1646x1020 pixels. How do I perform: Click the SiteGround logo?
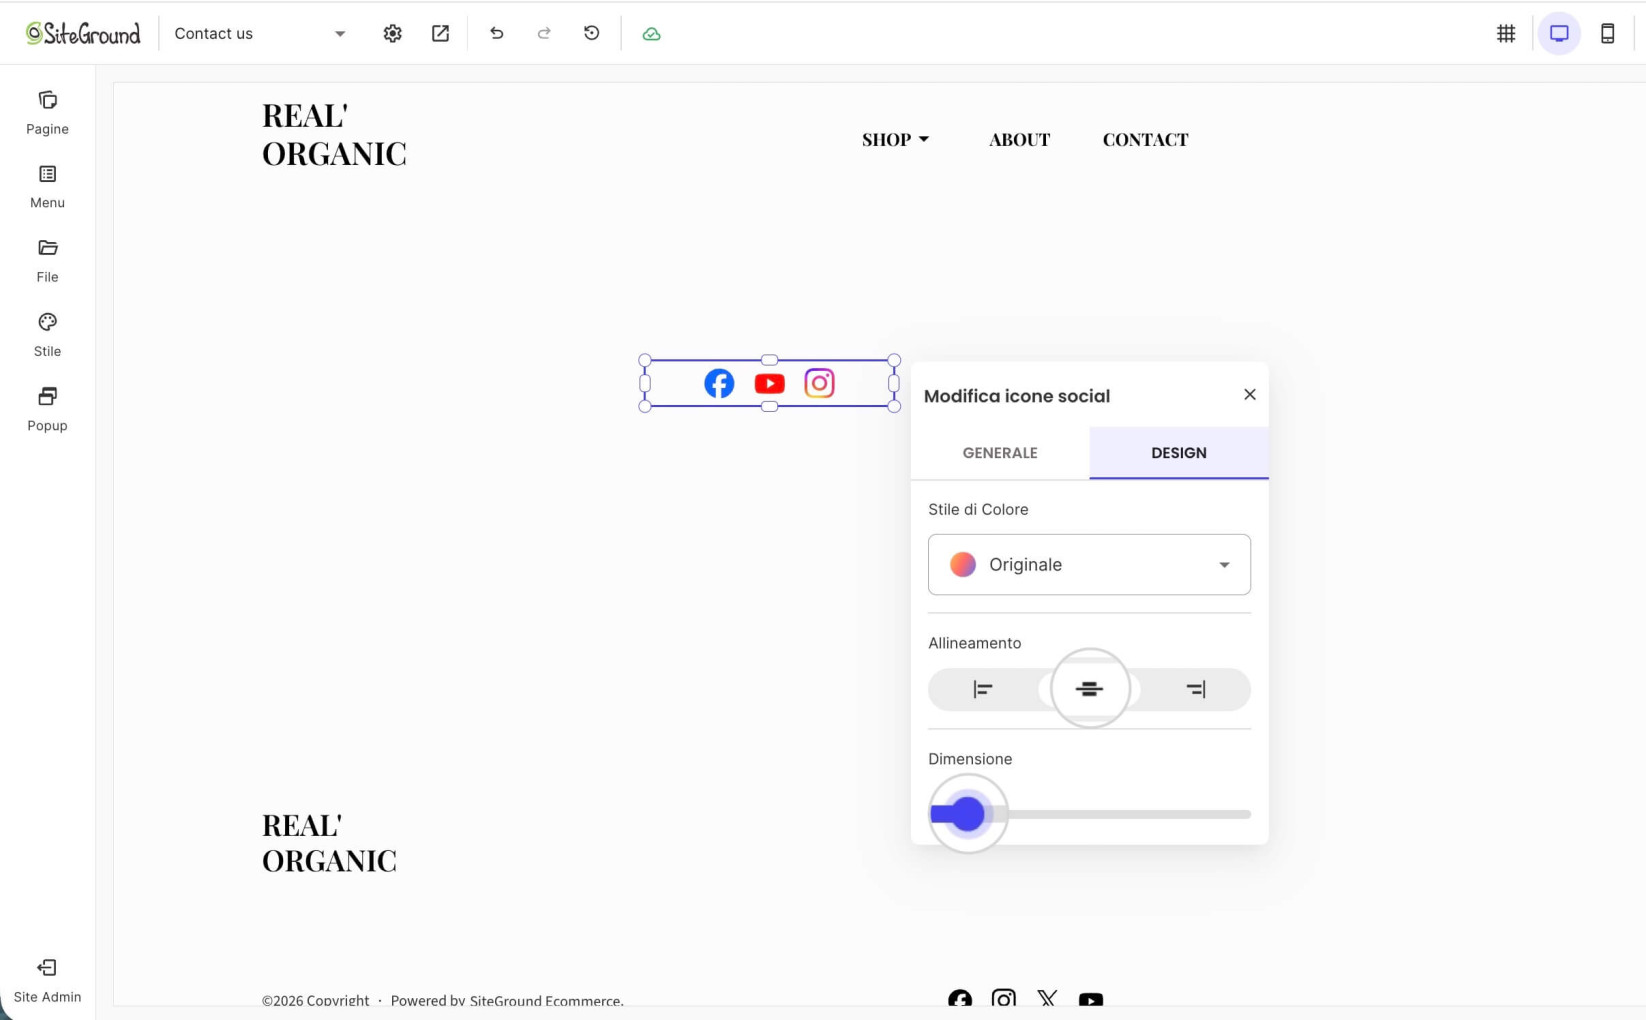(x=83, y=33)
